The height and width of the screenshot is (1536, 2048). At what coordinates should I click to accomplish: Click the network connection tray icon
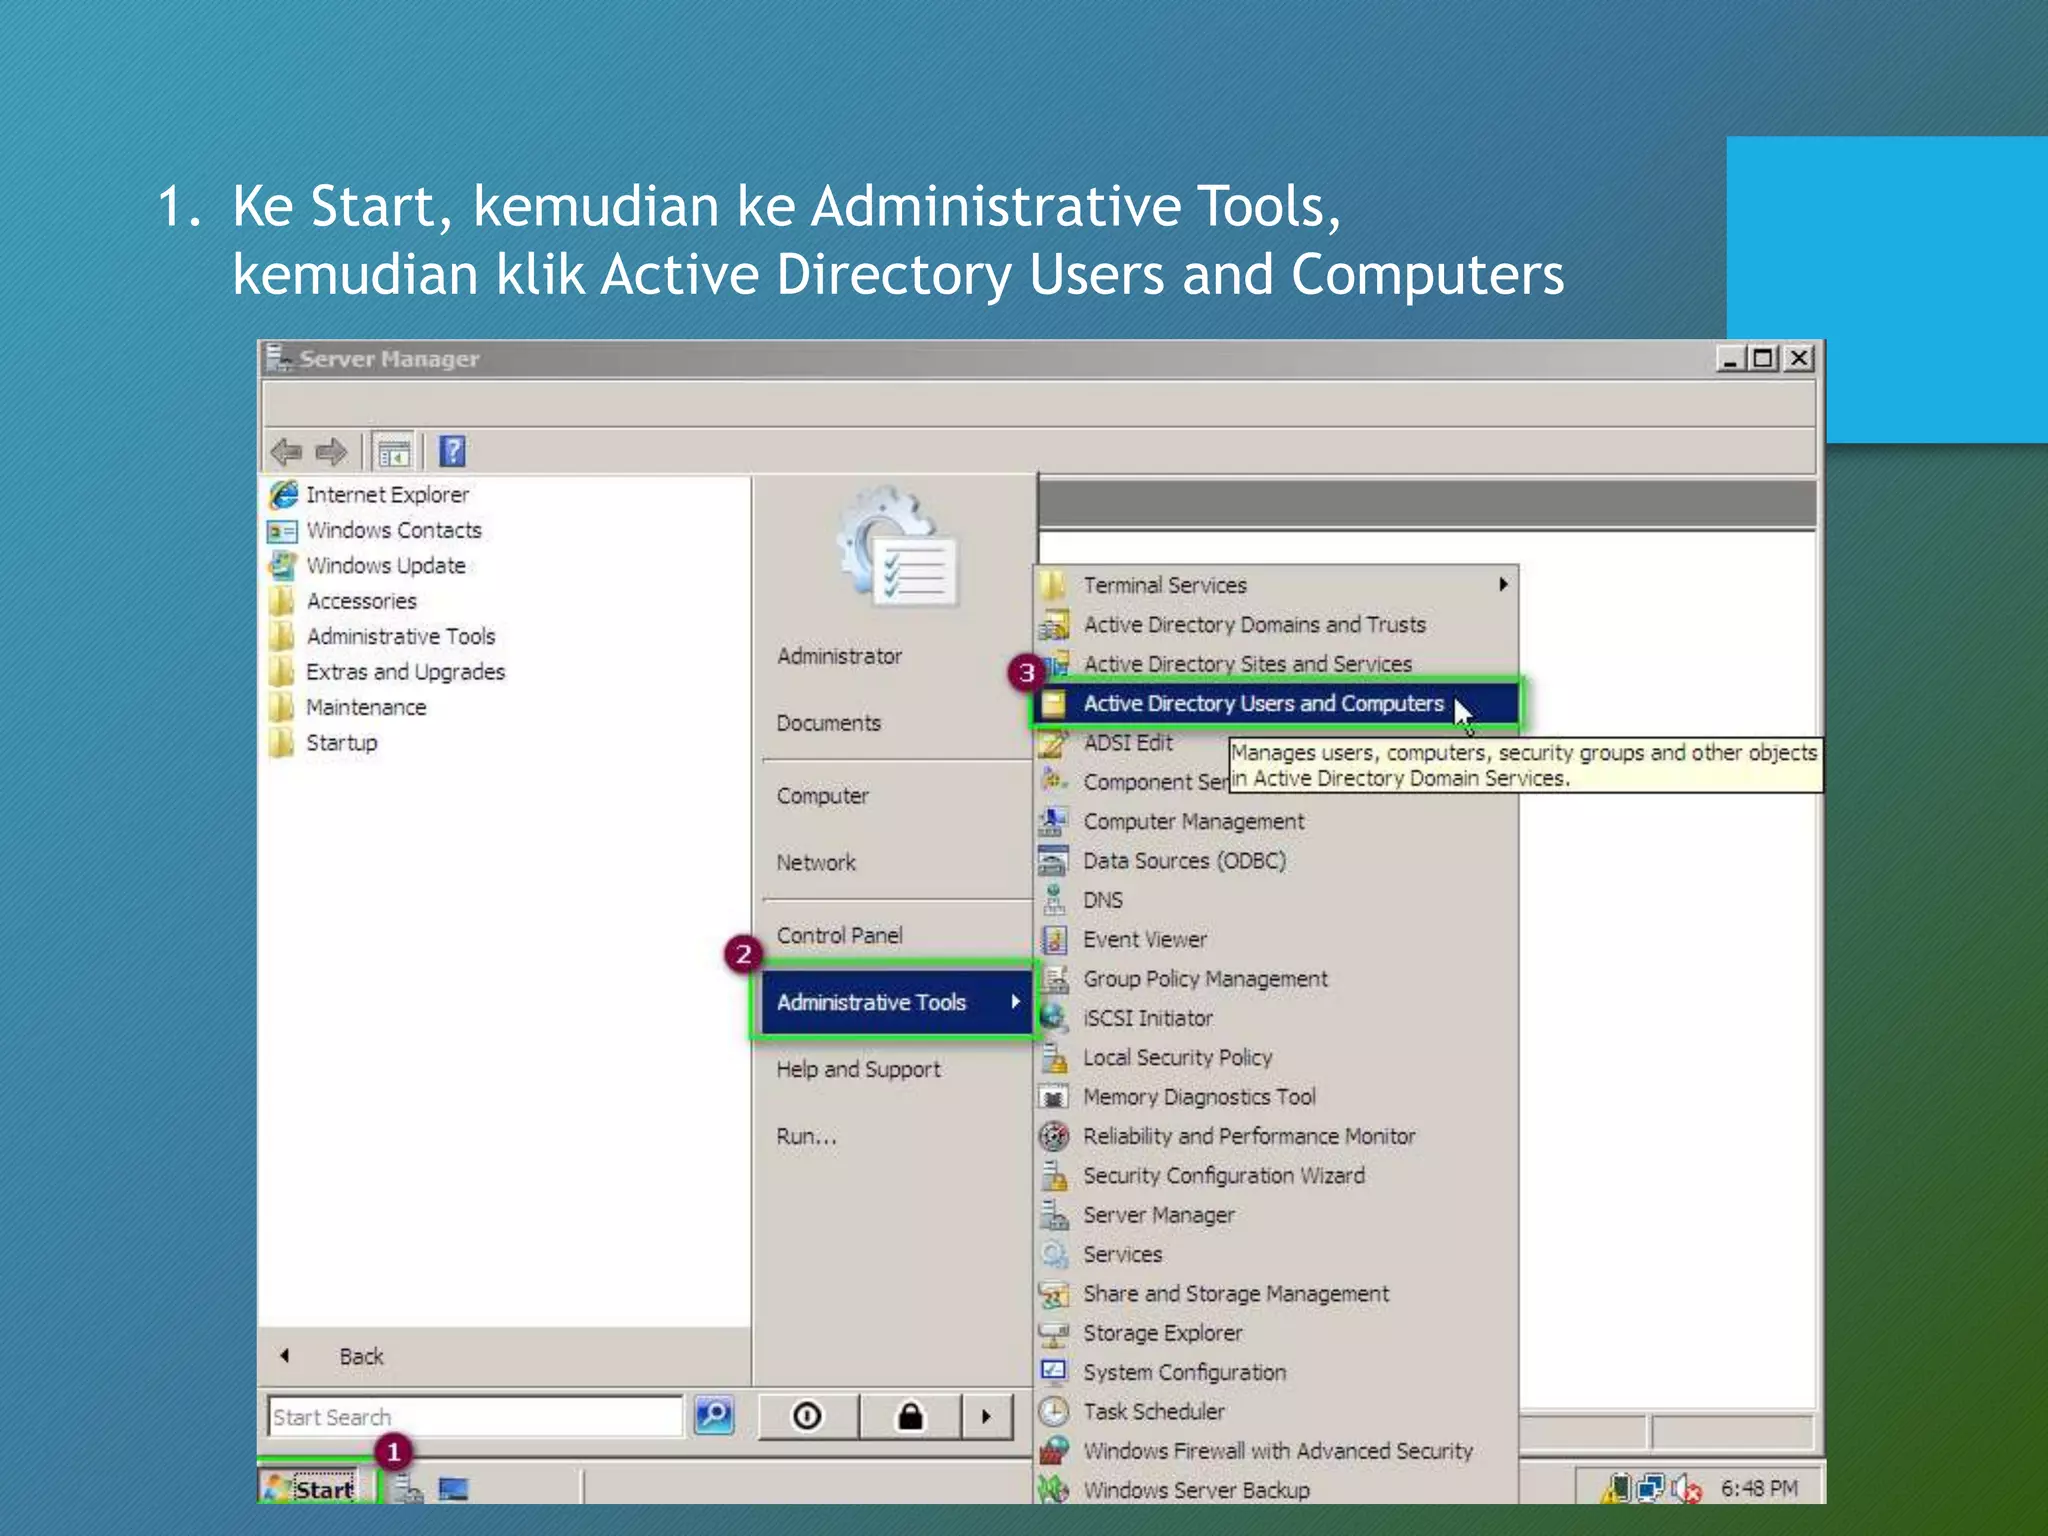tap(1651, 1489)
